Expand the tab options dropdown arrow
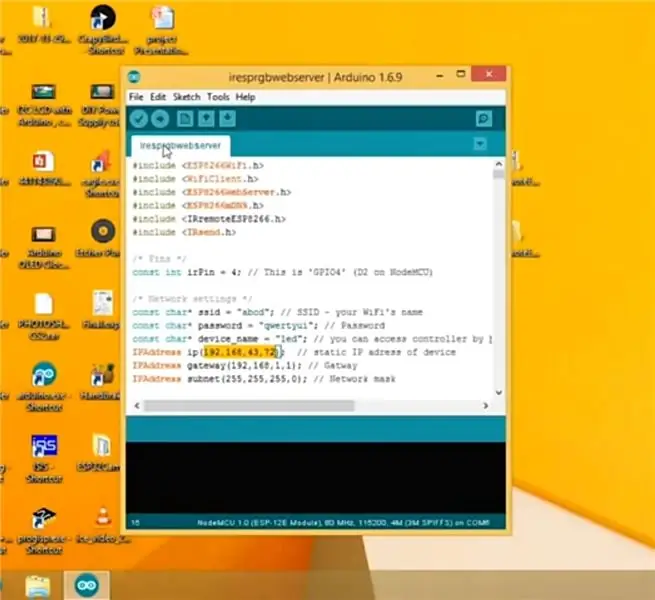 point(480,144)
